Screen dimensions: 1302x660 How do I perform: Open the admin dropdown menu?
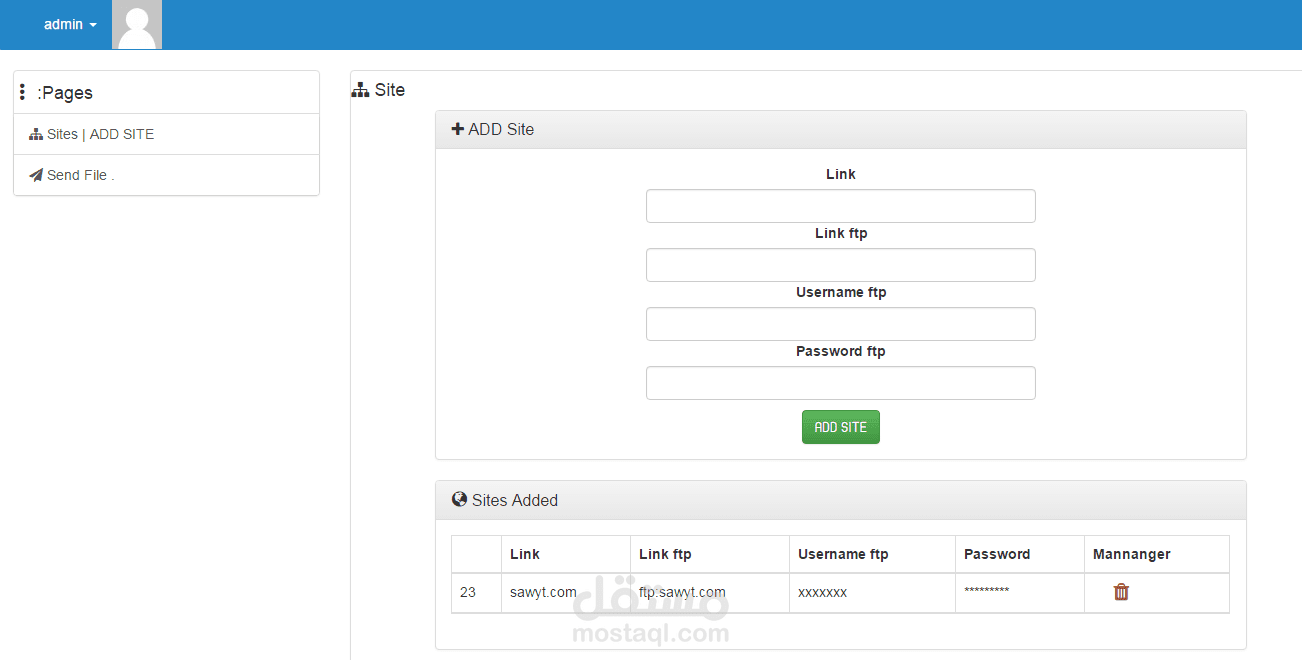coord(70,24)
